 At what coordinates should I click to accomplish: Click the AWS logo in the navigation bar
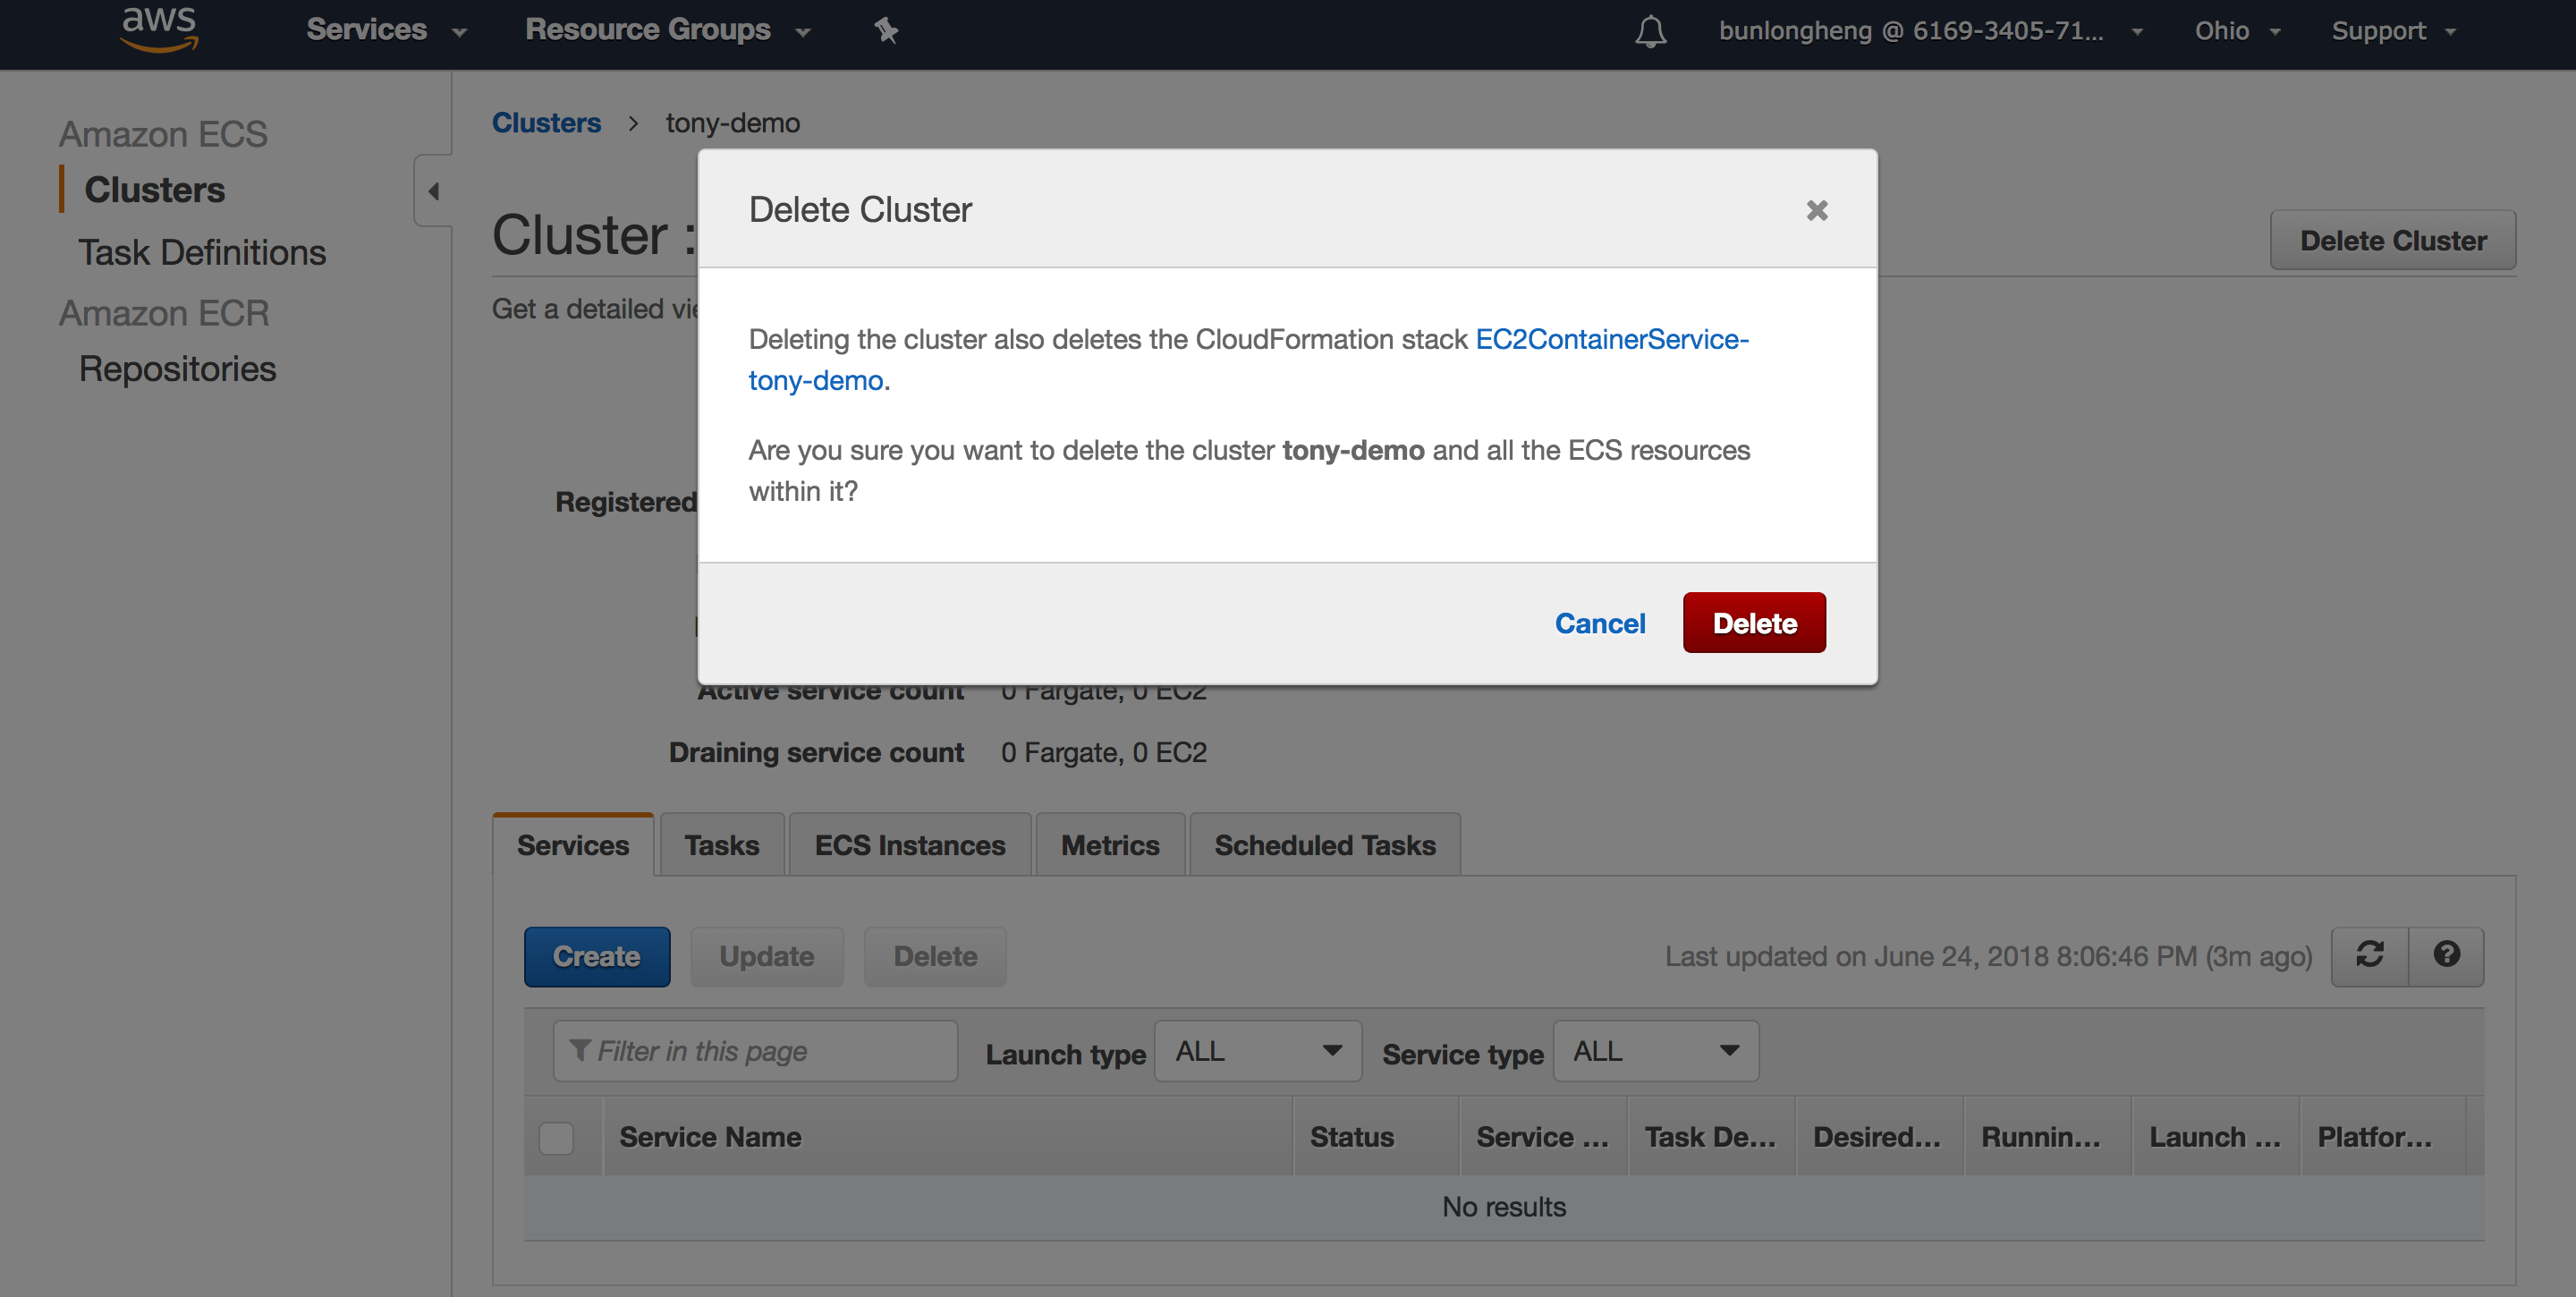pyautogui.click(x=158, y=30)
